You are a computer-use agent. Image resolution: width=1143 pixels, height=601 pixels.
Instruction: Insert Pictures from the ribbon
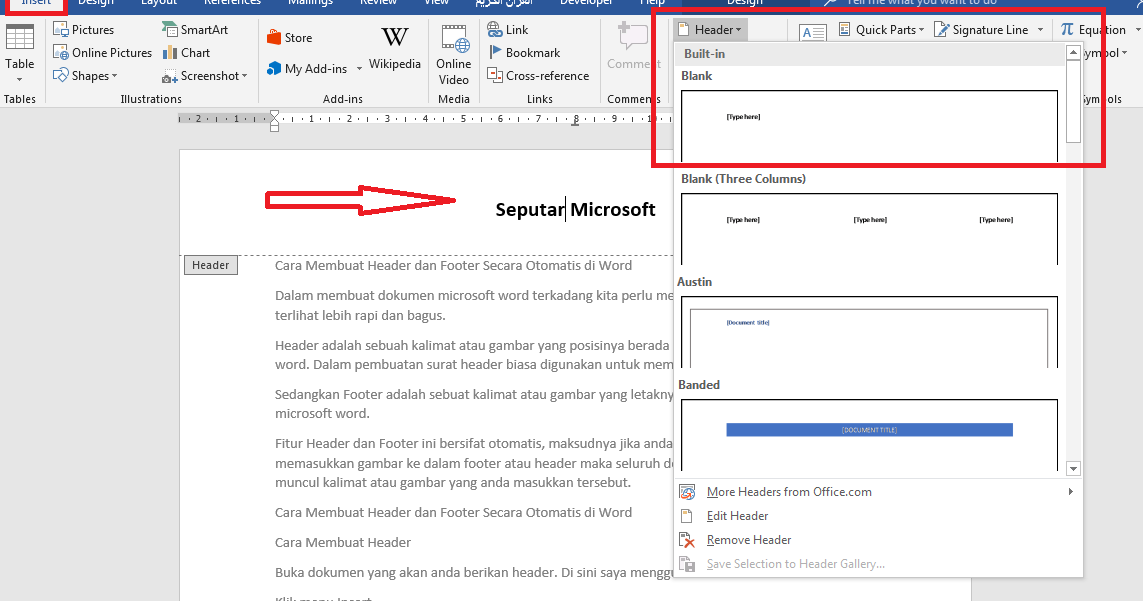point(84,30)
